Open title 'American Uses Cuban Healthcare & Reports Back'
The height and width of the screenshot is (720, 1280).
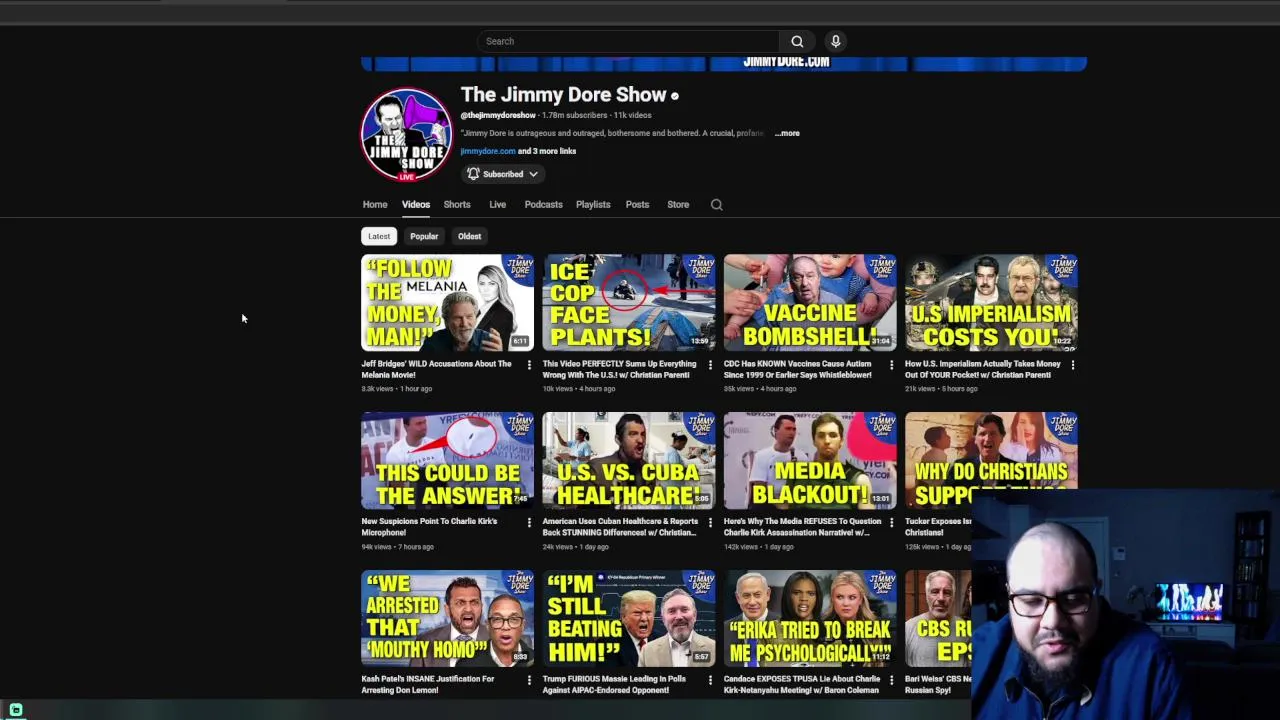[x=620, y=527]
